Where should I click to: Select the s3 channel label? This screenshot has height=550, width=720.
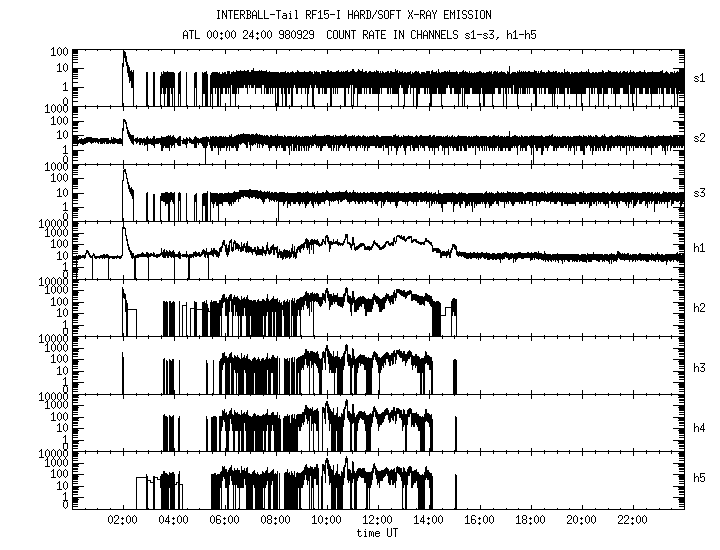[x=699, y=193]
